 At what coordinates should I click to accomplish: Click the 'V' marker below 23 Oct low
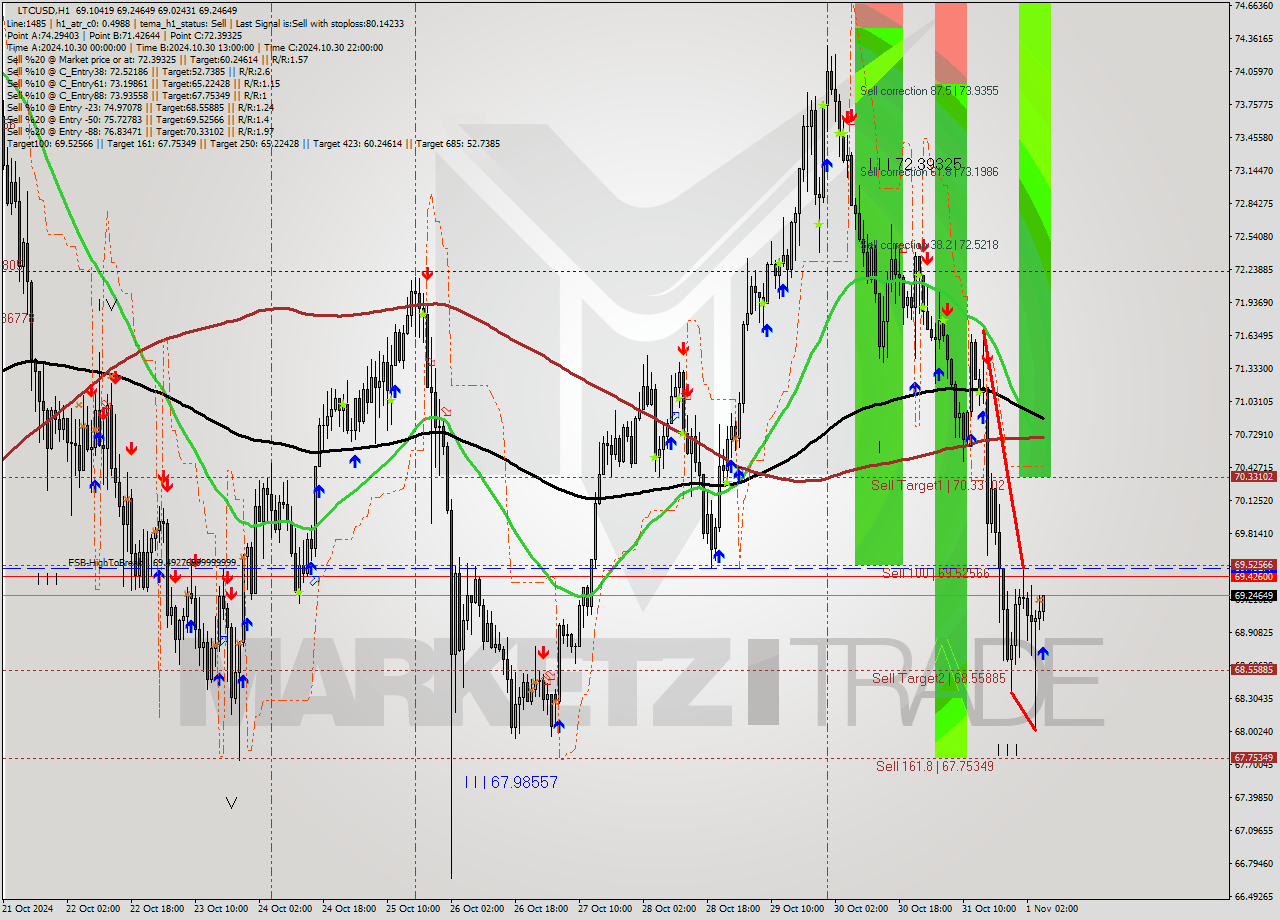tap(232, 802)
